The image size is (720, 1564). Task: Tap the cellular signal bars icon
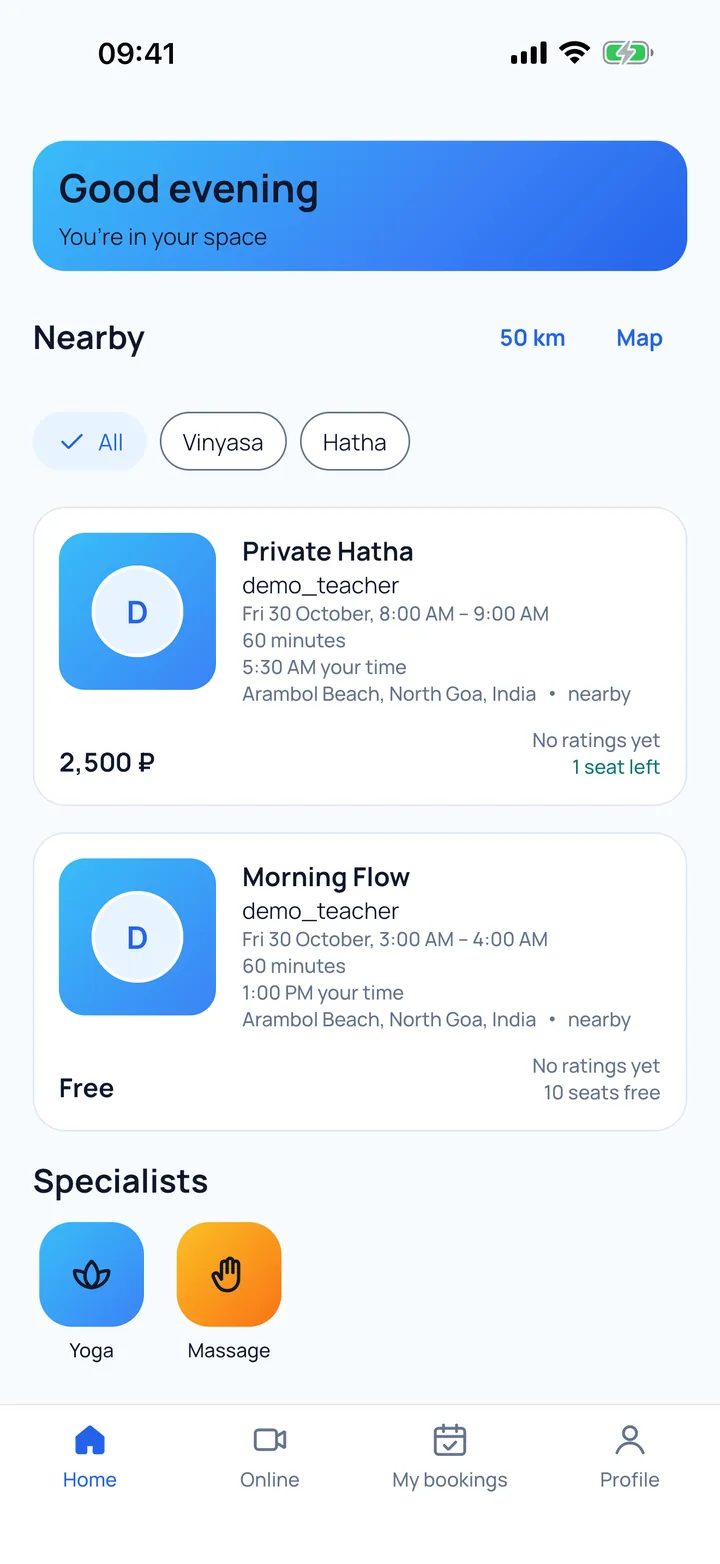point(529,53)
